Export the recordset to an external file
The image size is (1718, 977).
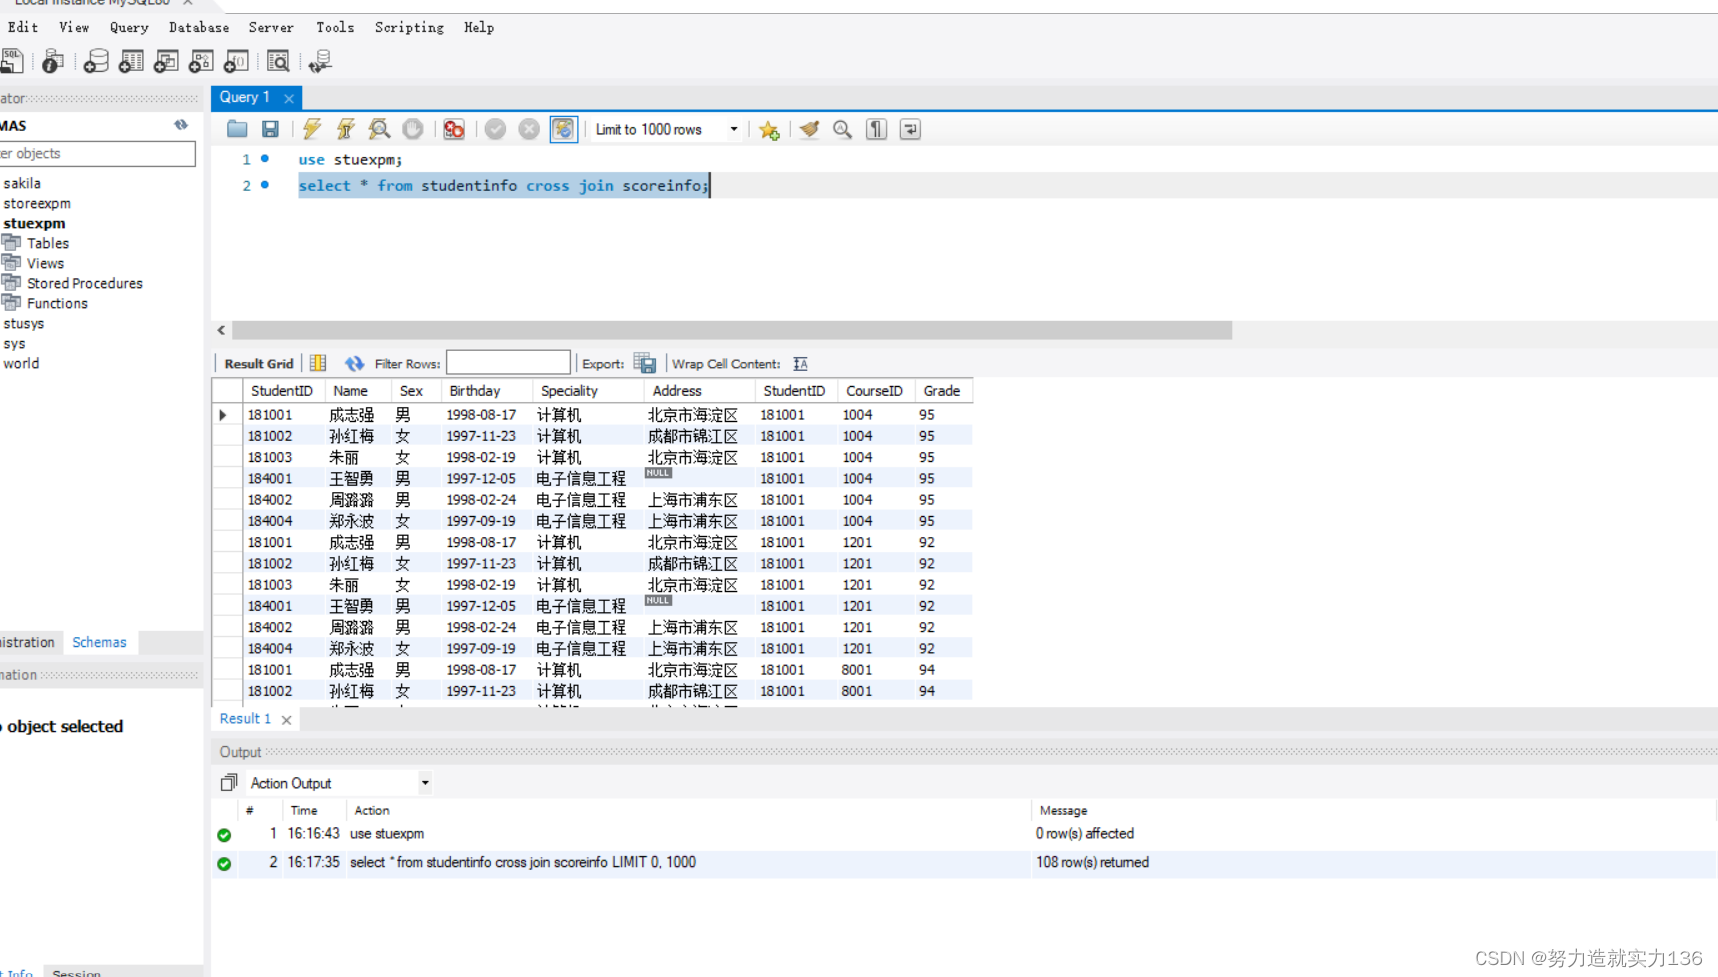[x=645, y=363]
